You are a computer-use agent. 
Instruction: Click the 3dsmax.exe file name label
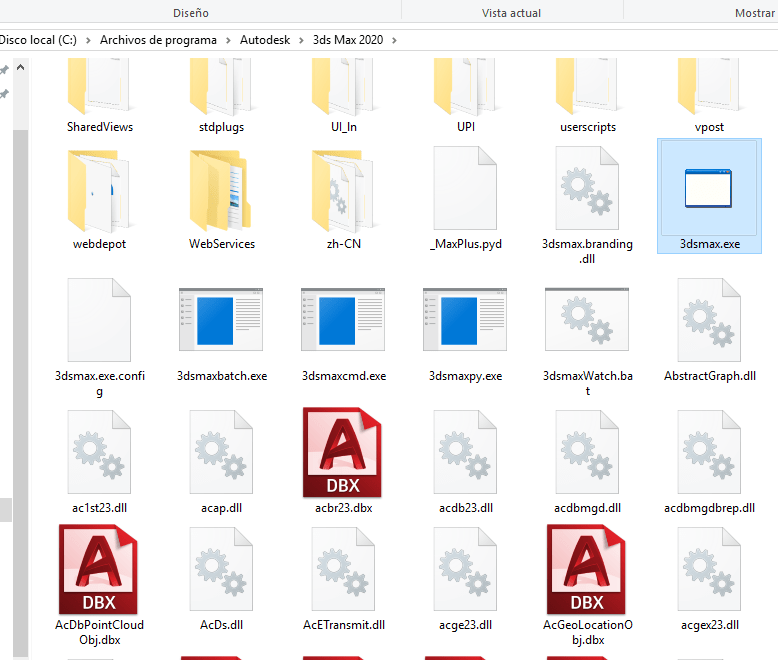[x=710, y=244]
